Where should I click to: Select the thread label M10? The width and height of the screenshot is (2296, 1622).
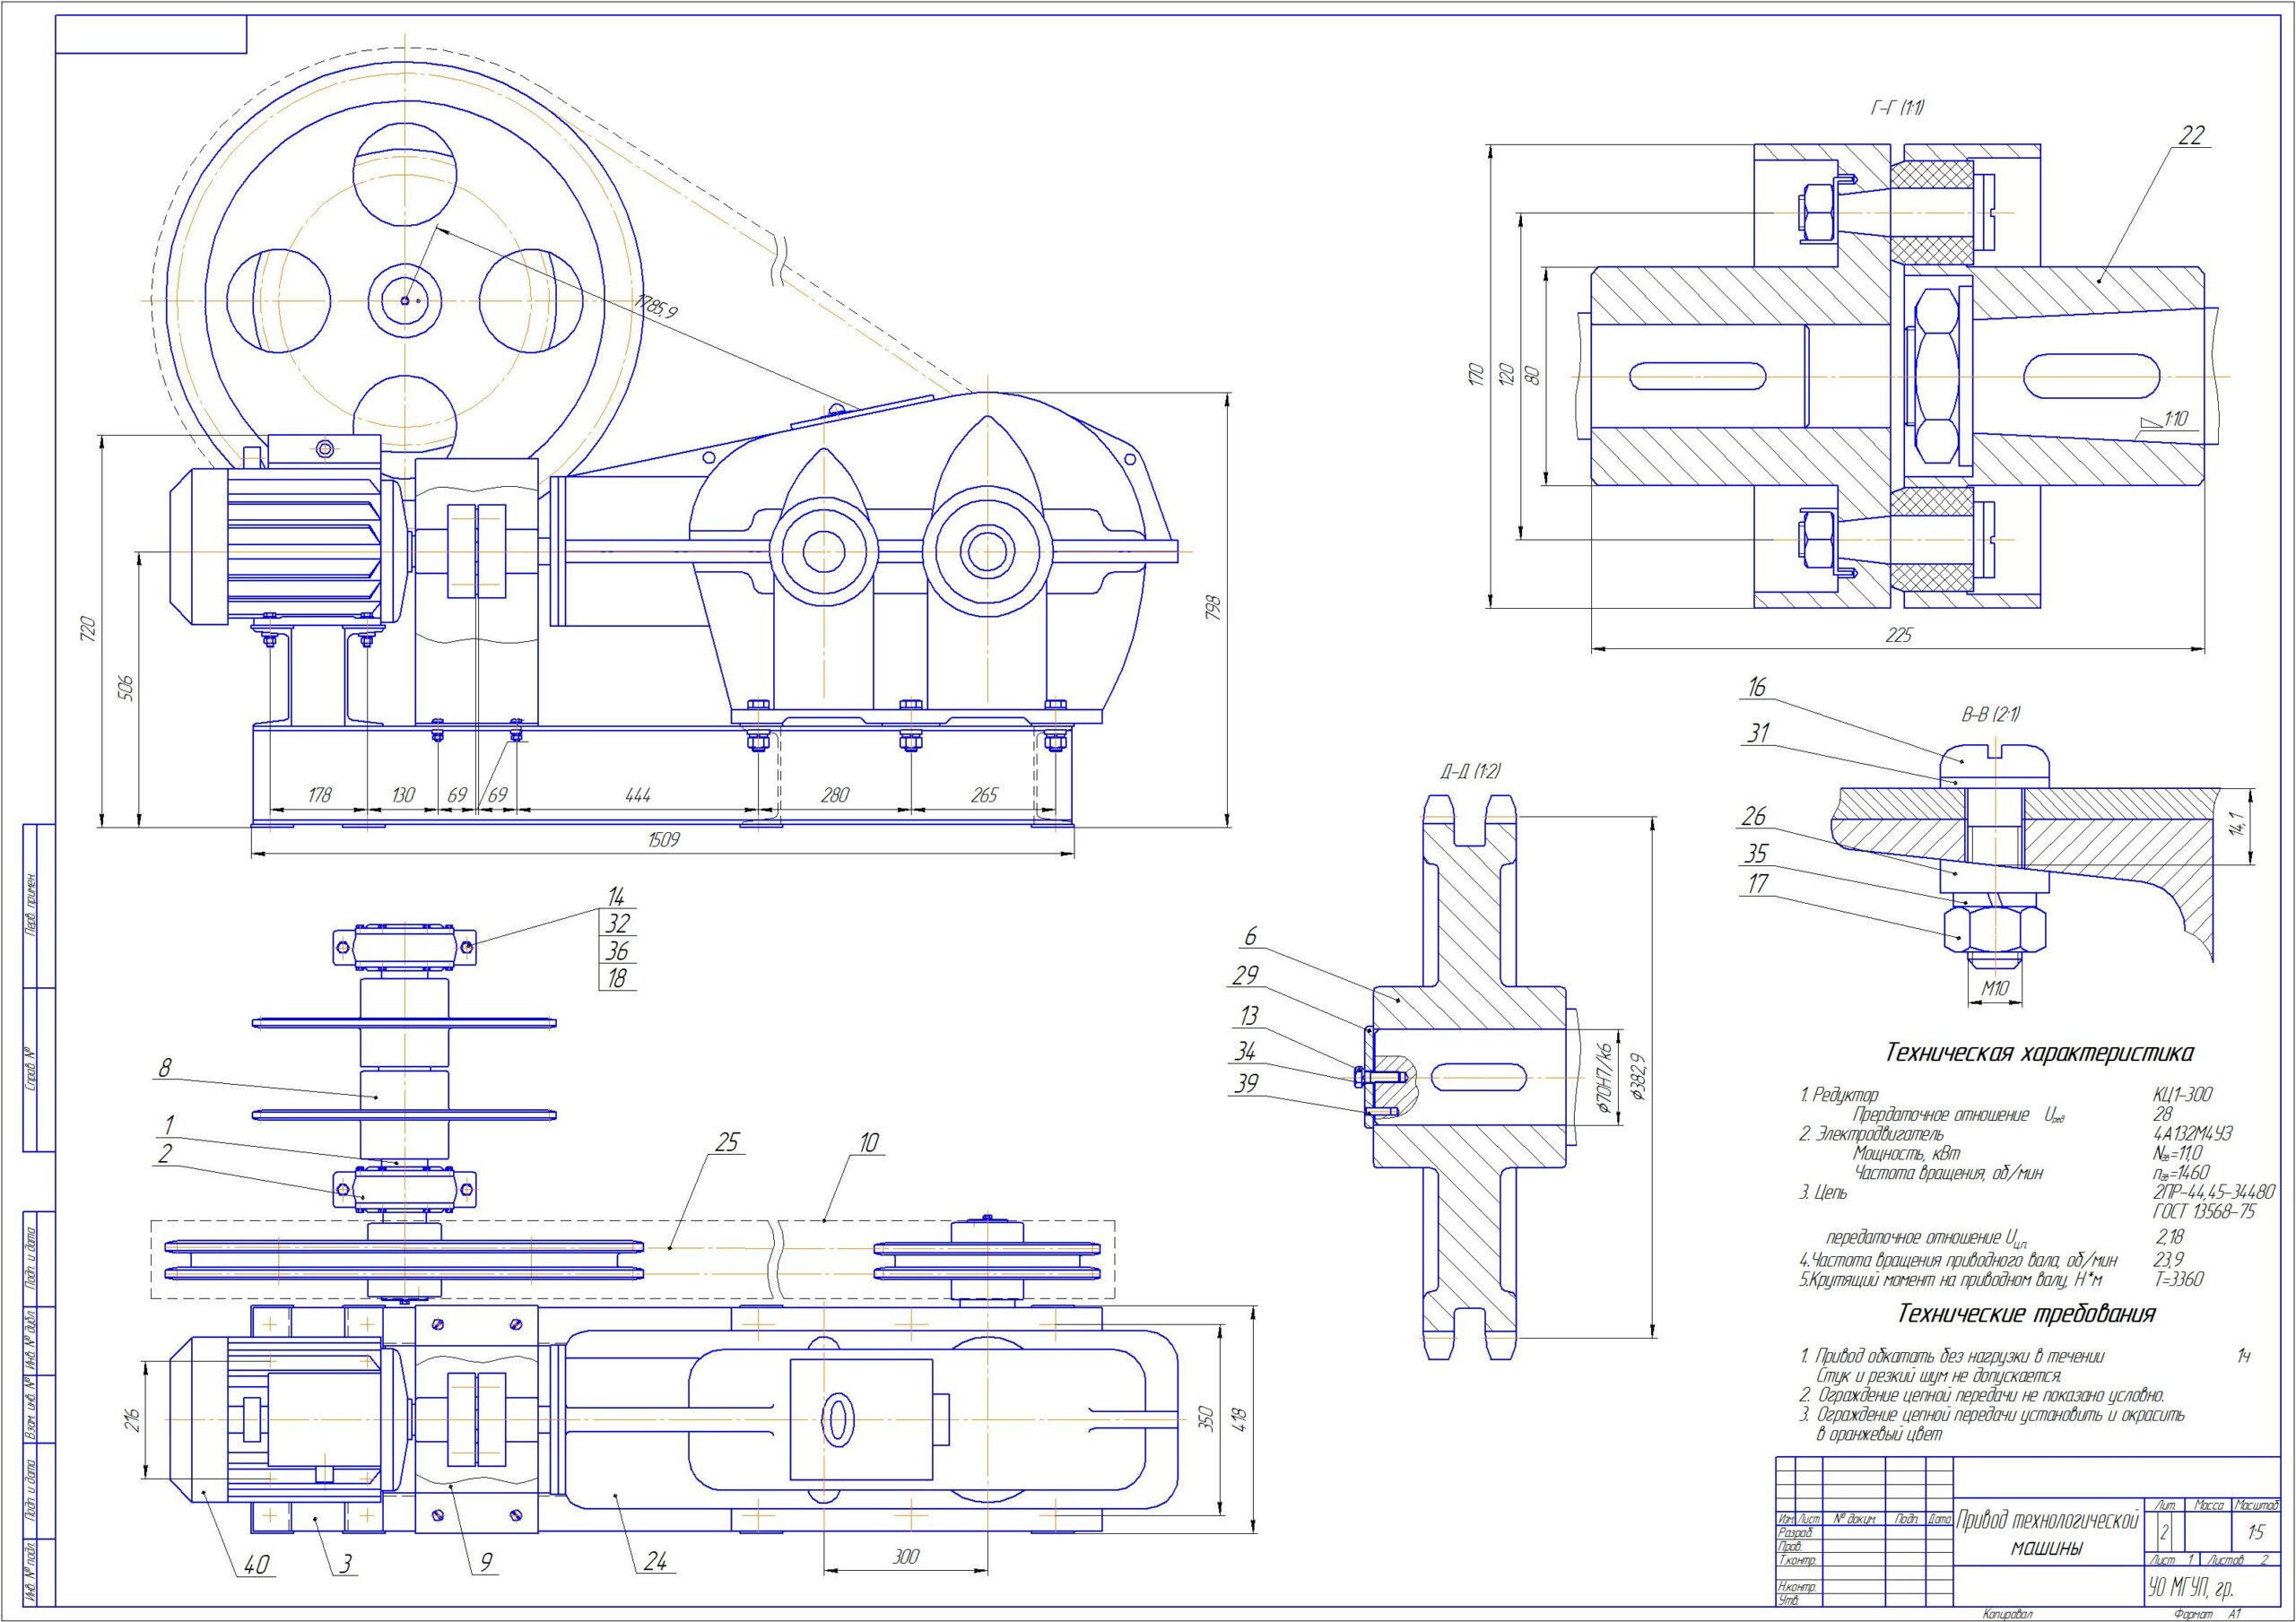coord(1995,988)
